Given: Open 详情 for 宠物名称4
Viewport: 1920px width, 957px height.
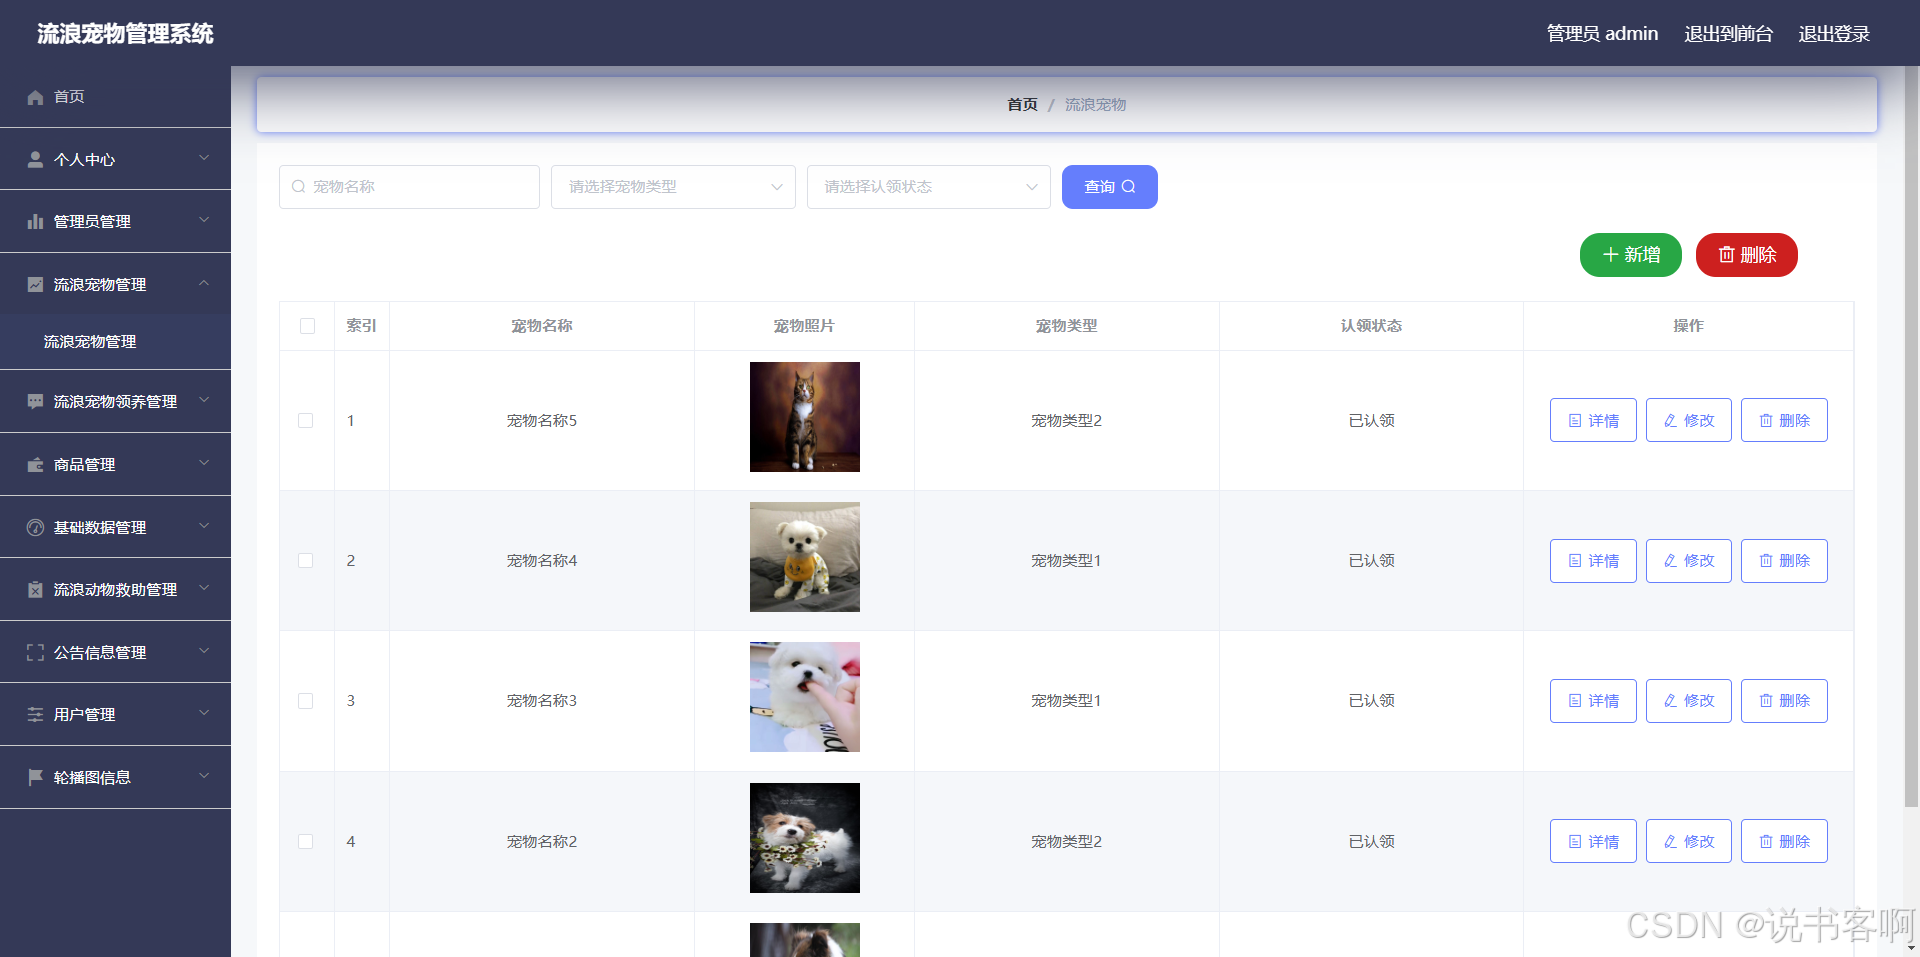Looking at the screenshot, I should [x=1593, y=560].
